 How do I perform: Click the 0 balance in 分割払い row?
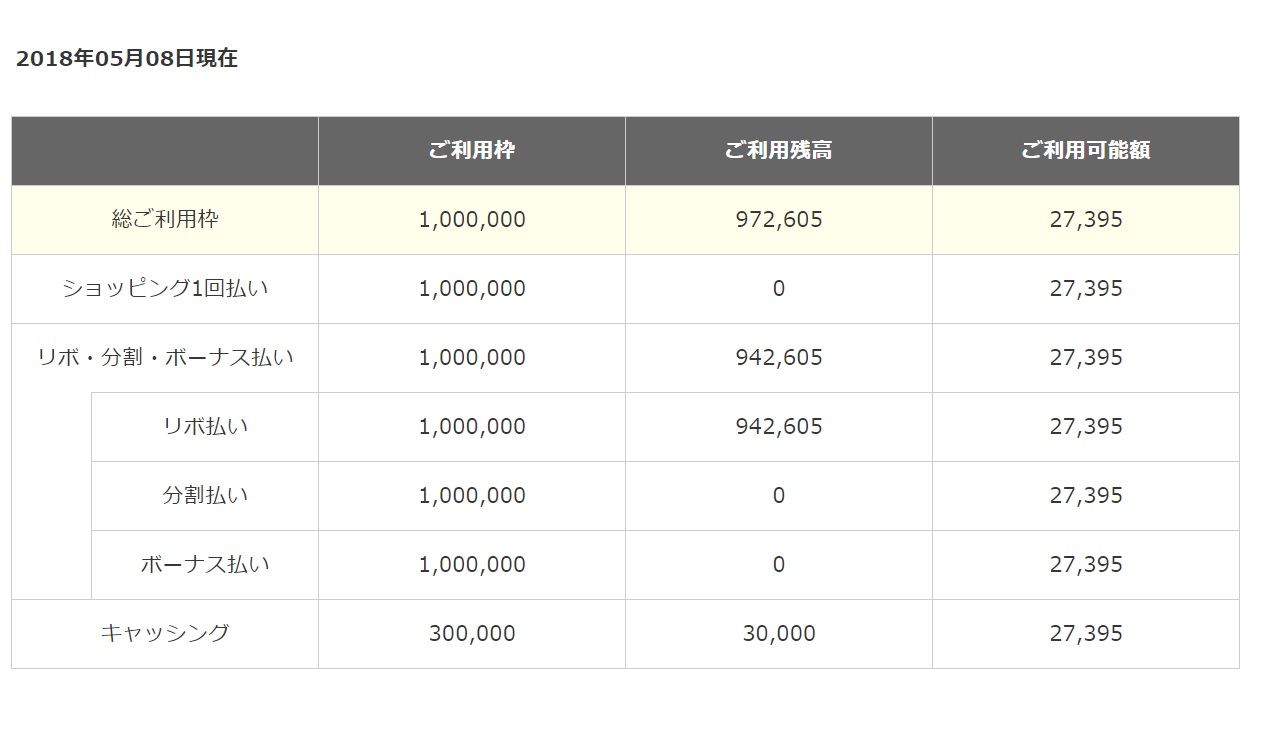tap(778, 496)
